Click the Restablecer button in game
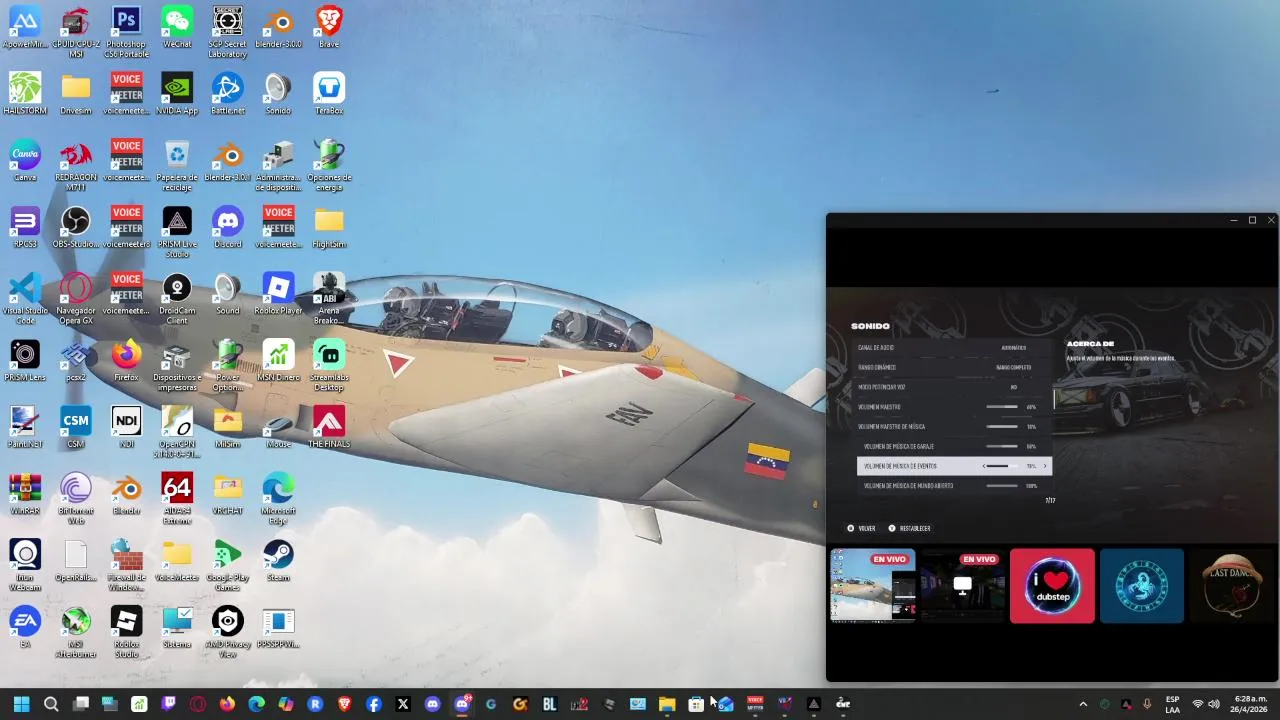 909,528
